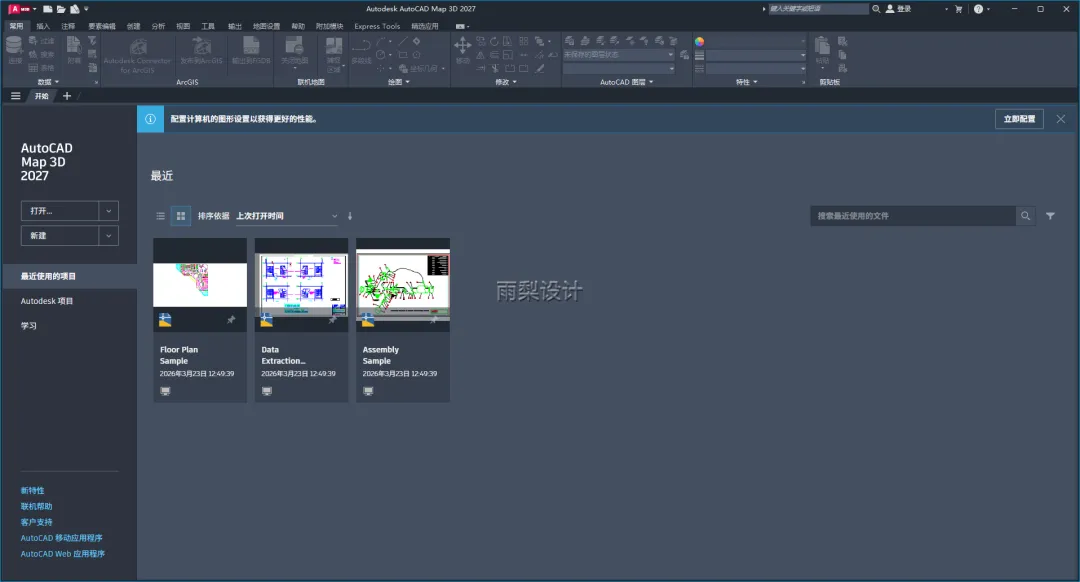Click the magnifier icon beside keyword search box
Image resolution: width=1080 pixels, height=582 pixels.
(x=876, y=9)
